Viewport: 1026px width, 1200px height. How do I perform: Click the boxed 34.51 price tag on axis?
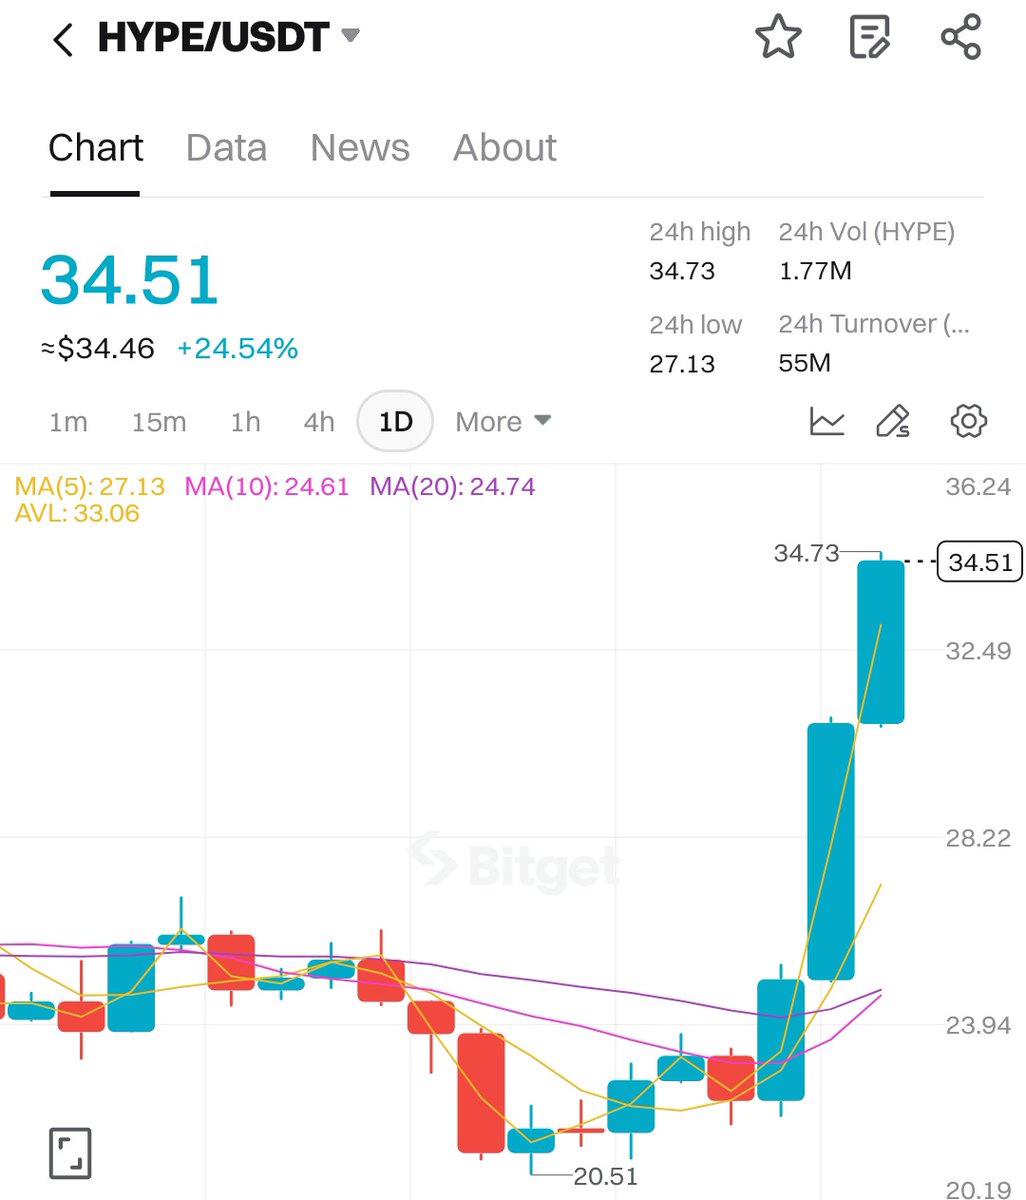coord(980,562)
